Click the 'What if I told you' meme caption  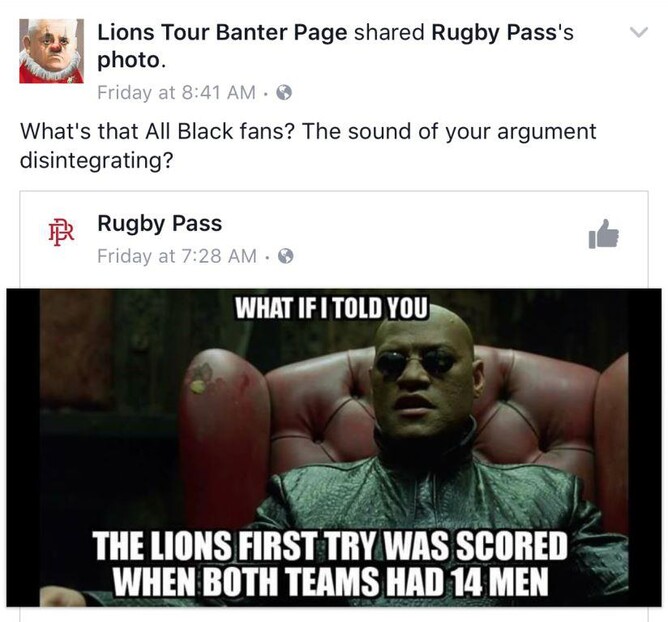point(331,307)
